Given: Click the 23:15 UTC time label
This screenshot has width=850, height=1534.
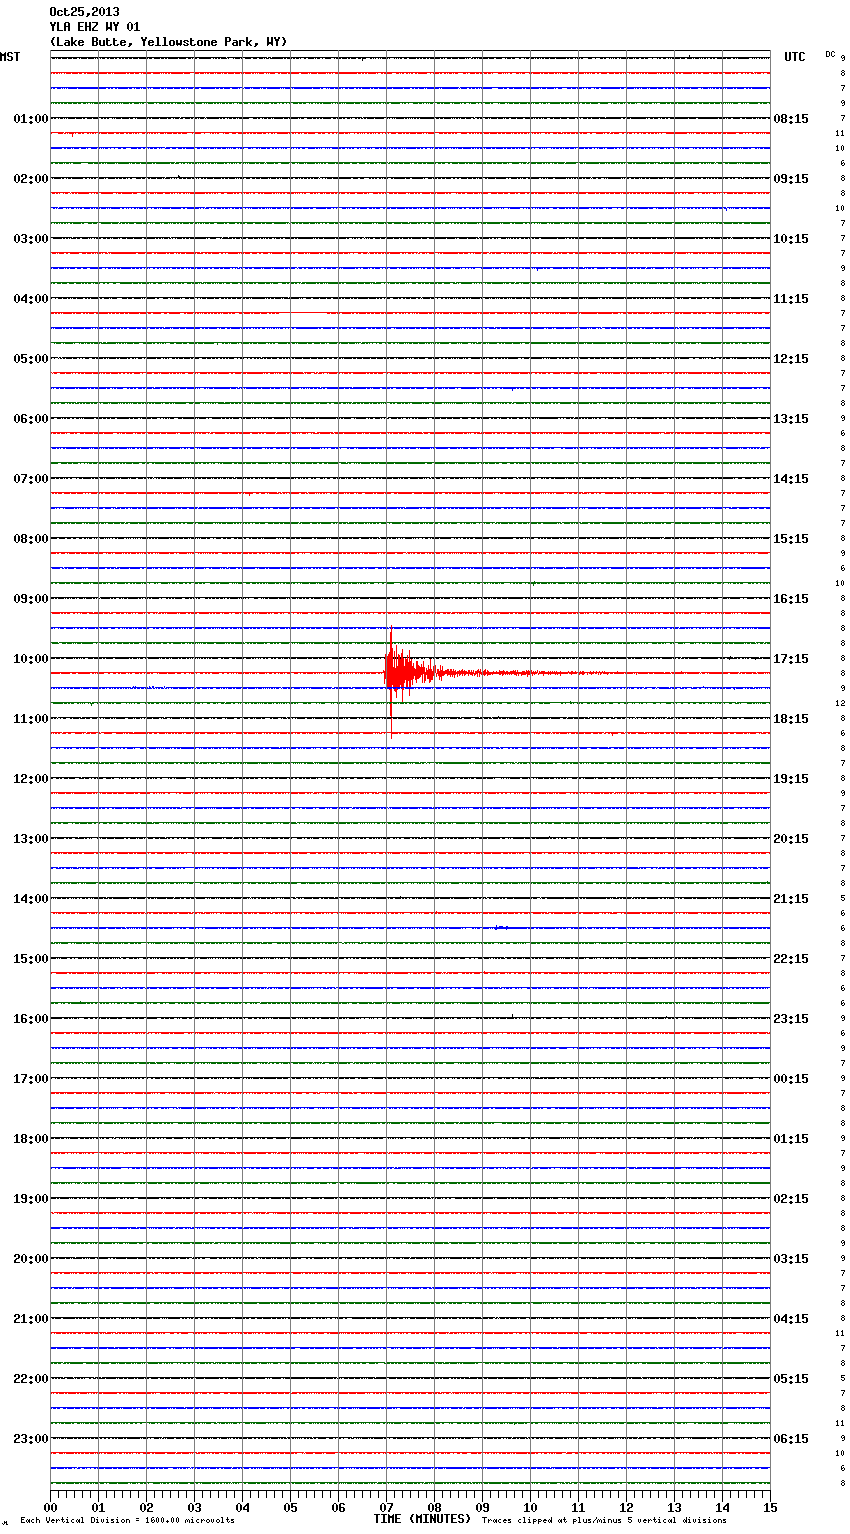Looking at the screenshot, I should coord(791,1019).
